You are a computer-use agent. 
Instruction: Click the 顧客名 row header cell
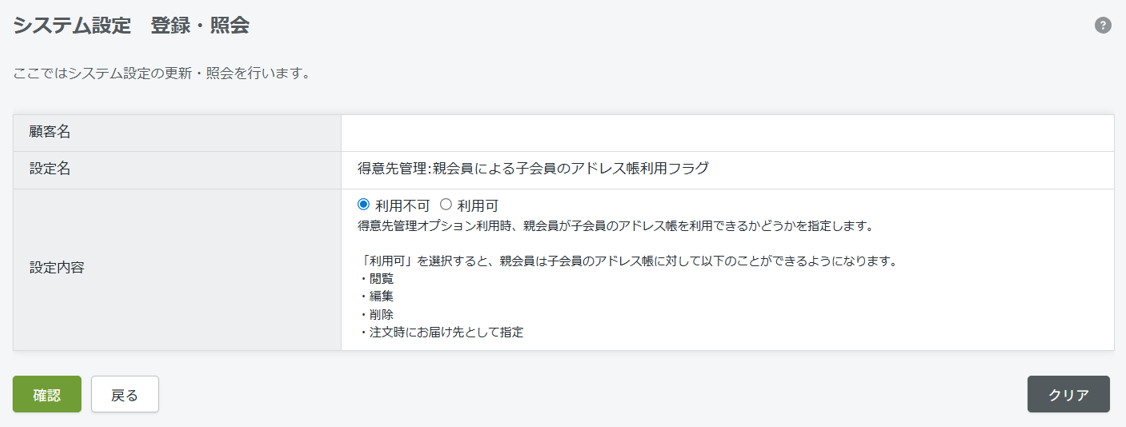pos(177,133)
